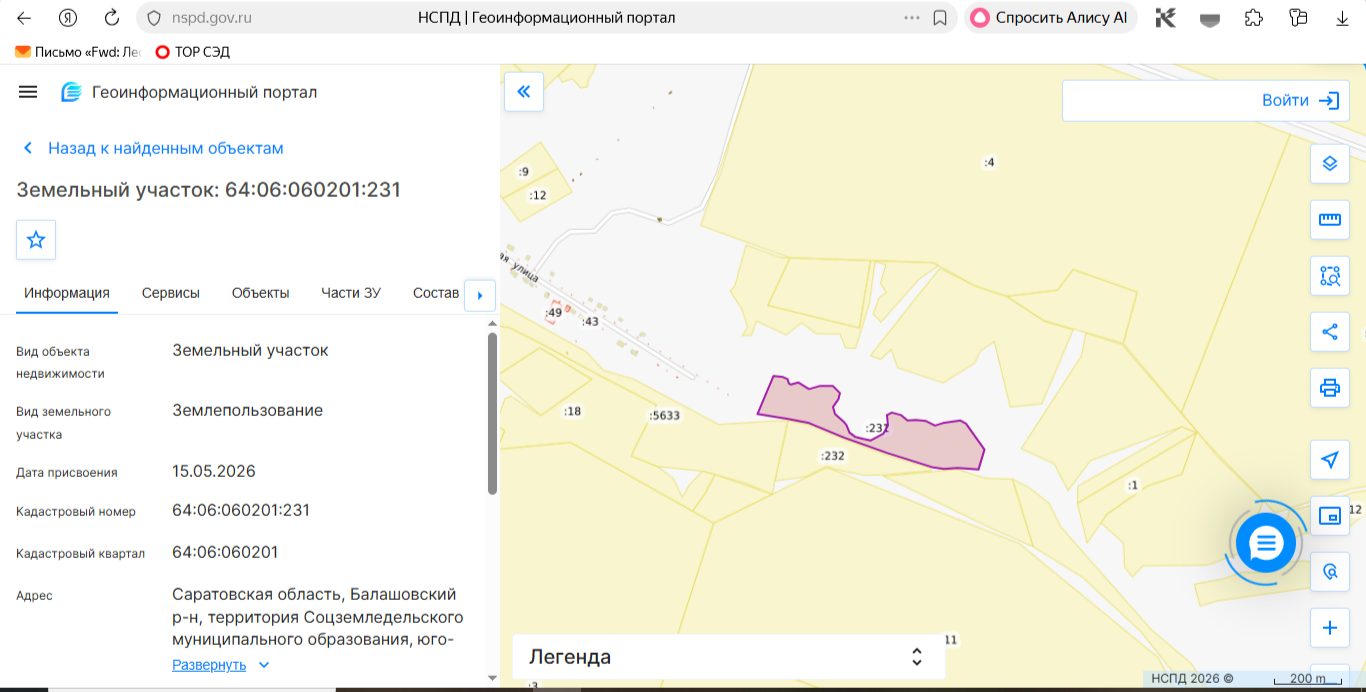Show more tabs with the right arrow
The image size is (1366, 692).
[x=480, y=295]
